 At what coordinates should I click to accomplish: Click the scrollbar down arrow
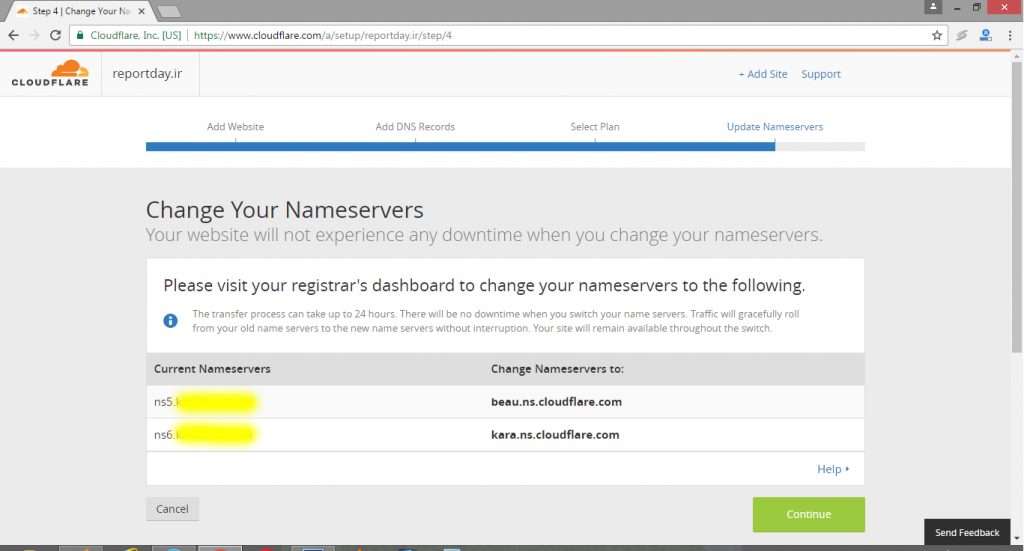(1016, 539)
